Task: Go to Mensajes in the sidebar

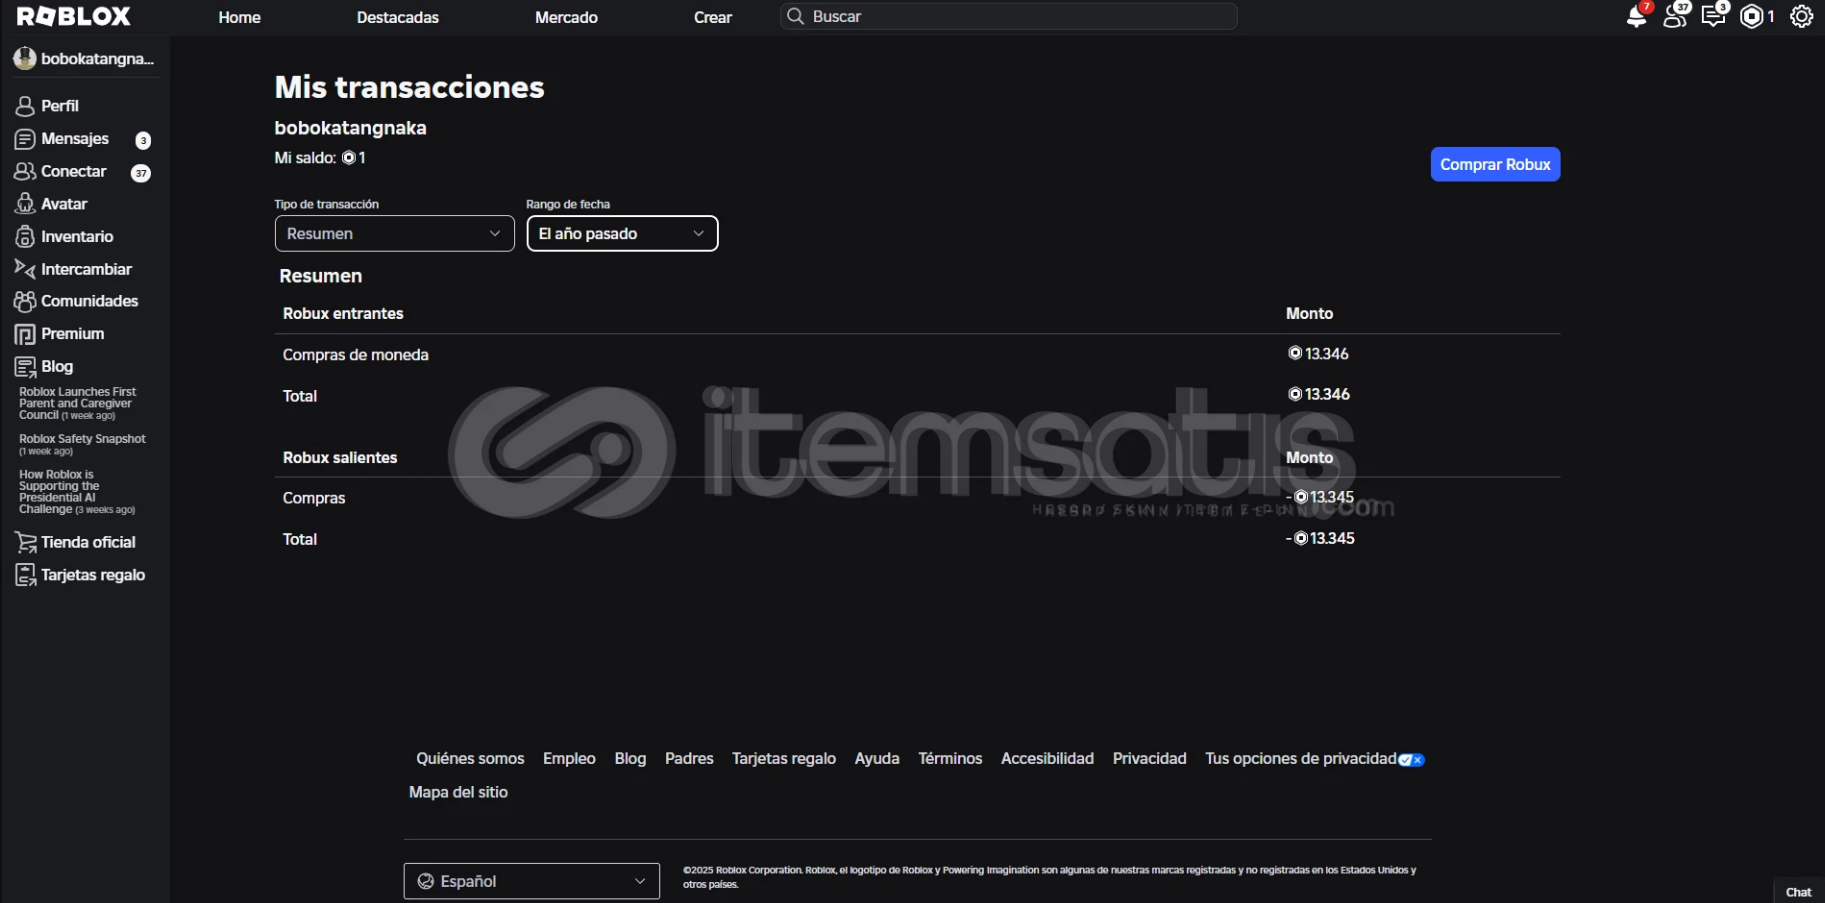Action: tap(75, 139)
